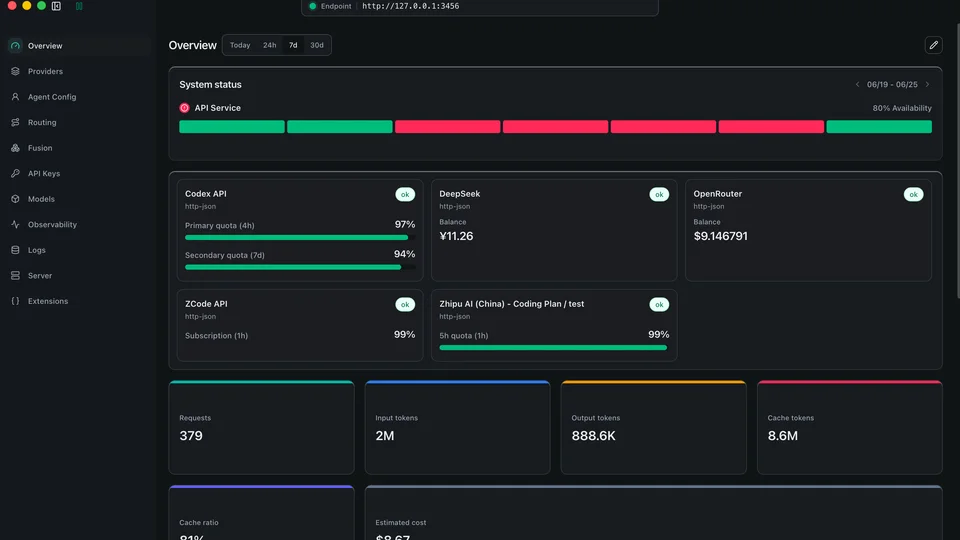Open the Logs page

78,250
